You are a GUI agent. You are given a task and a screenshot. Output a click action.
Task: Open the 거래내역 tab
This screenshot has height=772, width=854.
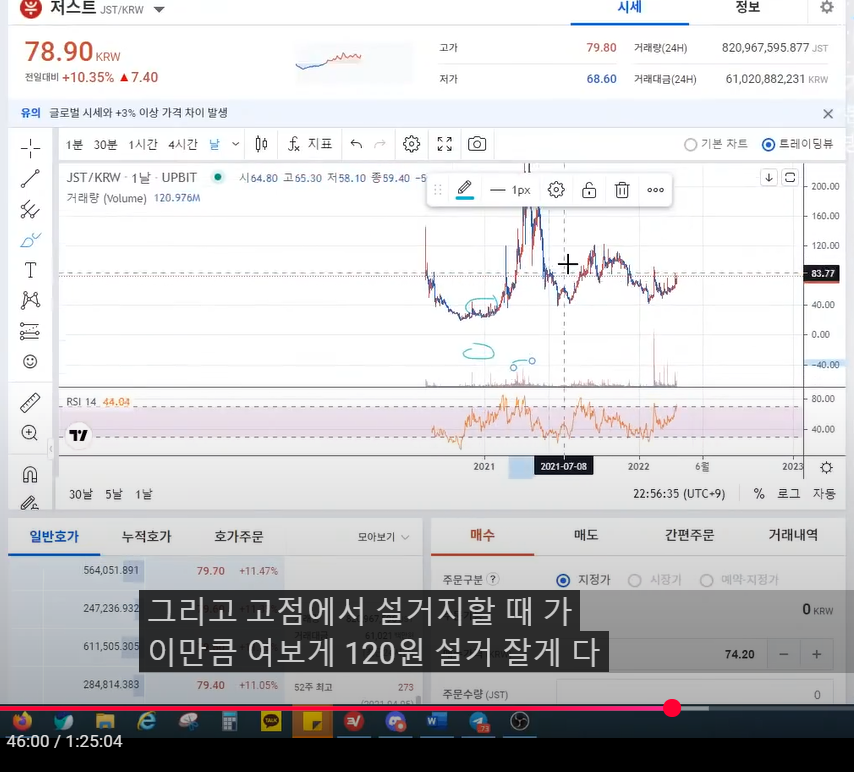pyautogui.click(x=793, y=535)
